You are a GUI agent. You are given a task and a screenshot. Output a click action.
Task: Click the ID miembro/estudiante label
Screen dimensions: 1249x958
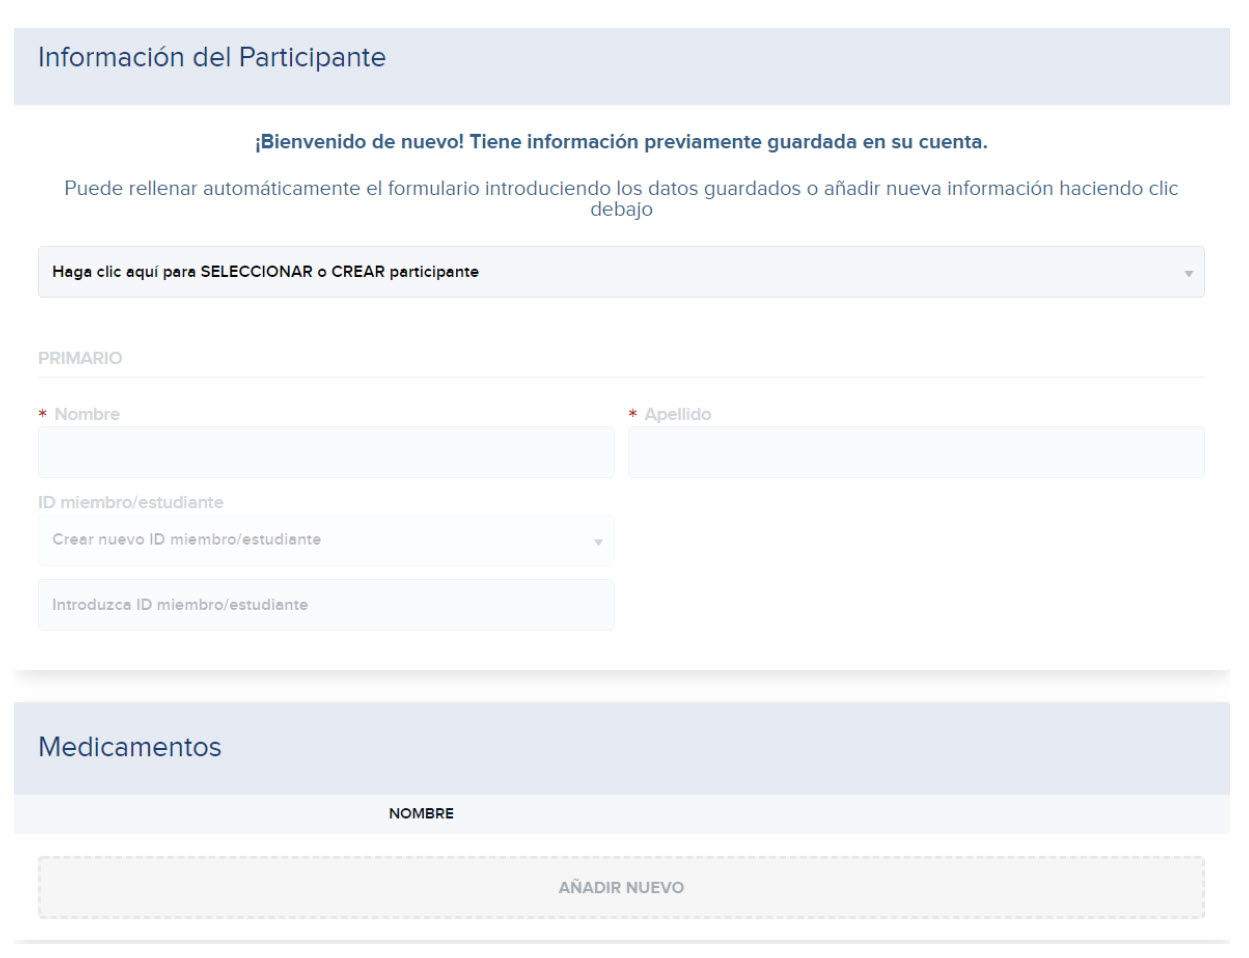pos(131,502)
